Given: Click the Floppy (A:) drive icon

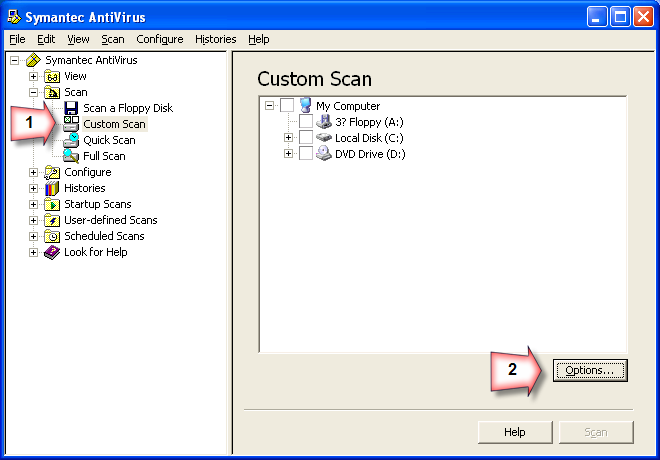Looking at the screenshot, I should pyautogui.click(x=324, y=122).
